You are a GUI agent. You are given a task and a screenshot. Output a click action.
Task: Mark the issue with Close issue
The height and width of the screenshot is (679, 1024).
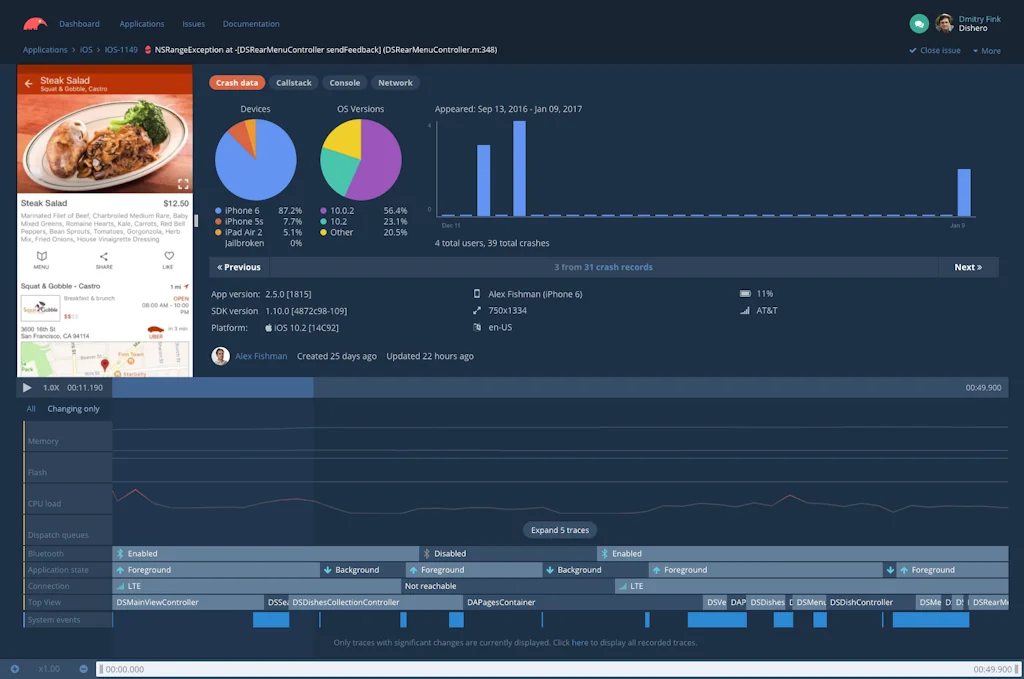934,50
